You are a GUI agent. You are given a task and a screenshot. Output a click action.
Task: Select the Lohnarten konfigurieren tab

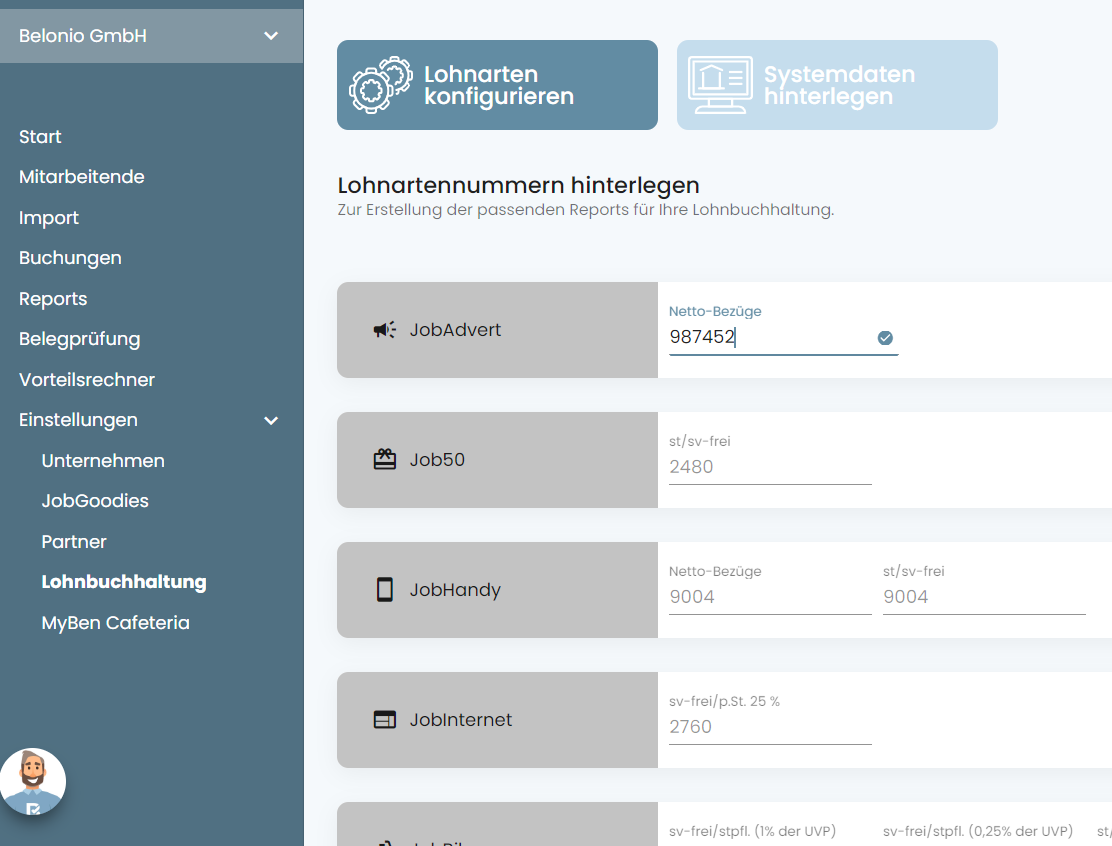[497, 84]
